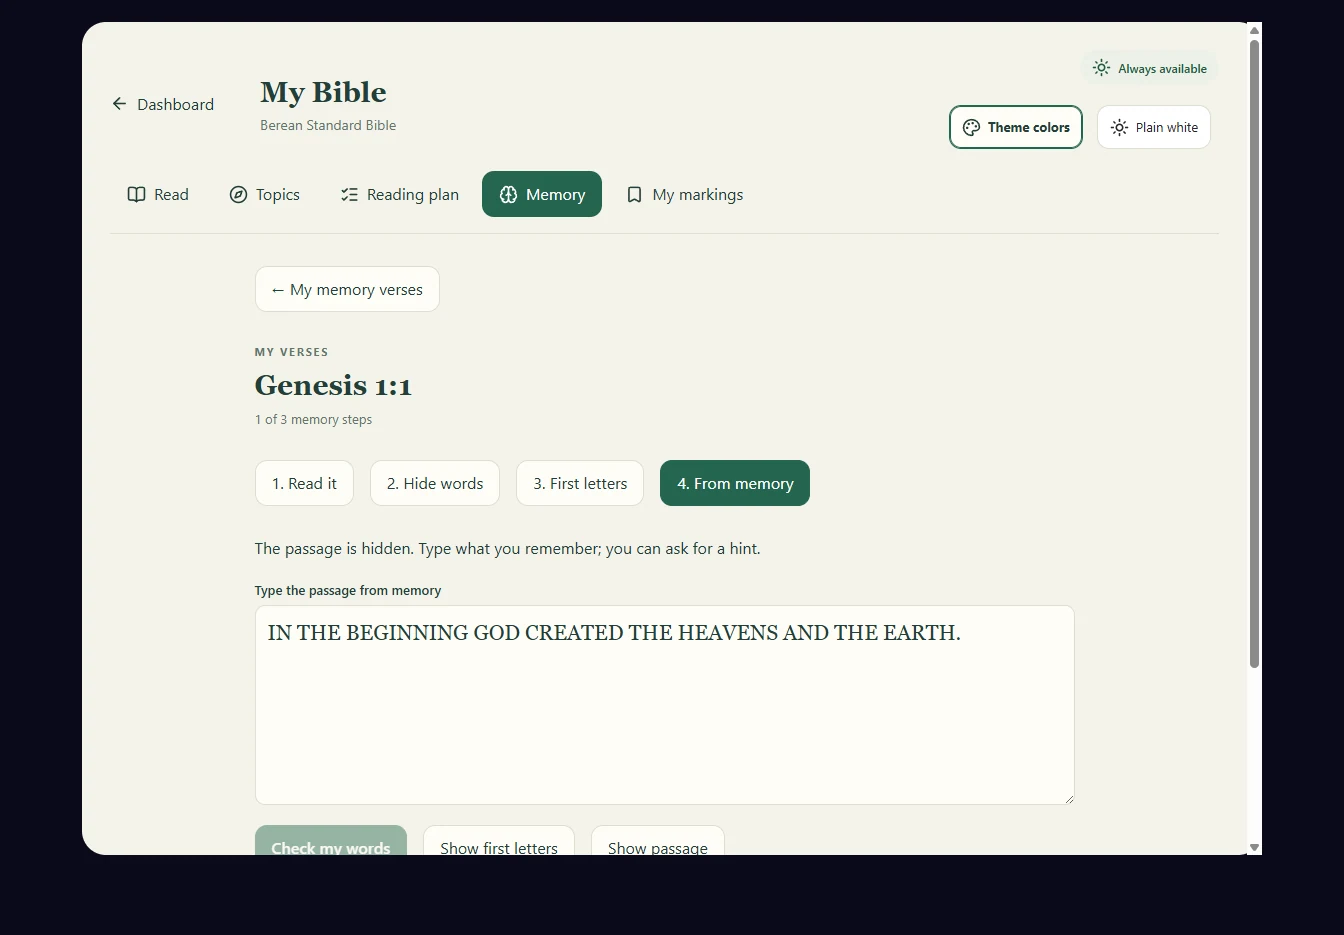Click the sun icon beside Always available
This screenshot has width=1344, height=935.
[1101, 68]
